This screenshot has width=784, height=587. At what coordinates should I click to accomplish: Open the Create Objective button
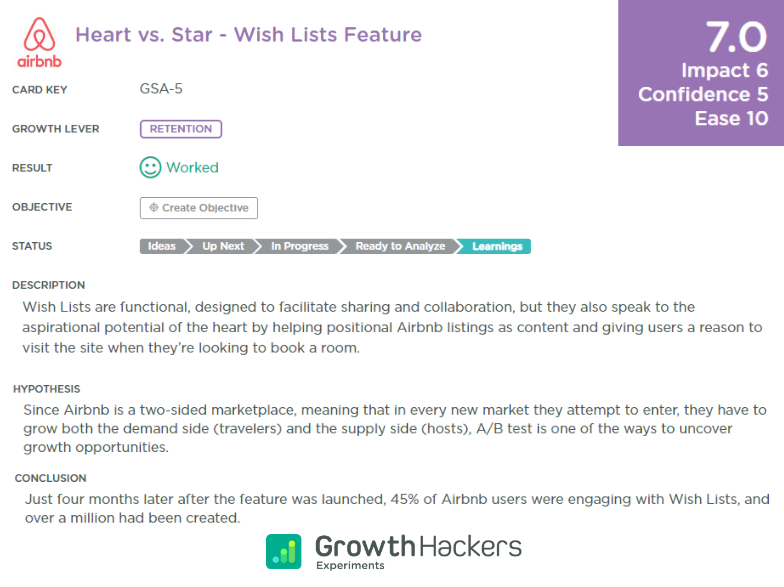[199, 208]
